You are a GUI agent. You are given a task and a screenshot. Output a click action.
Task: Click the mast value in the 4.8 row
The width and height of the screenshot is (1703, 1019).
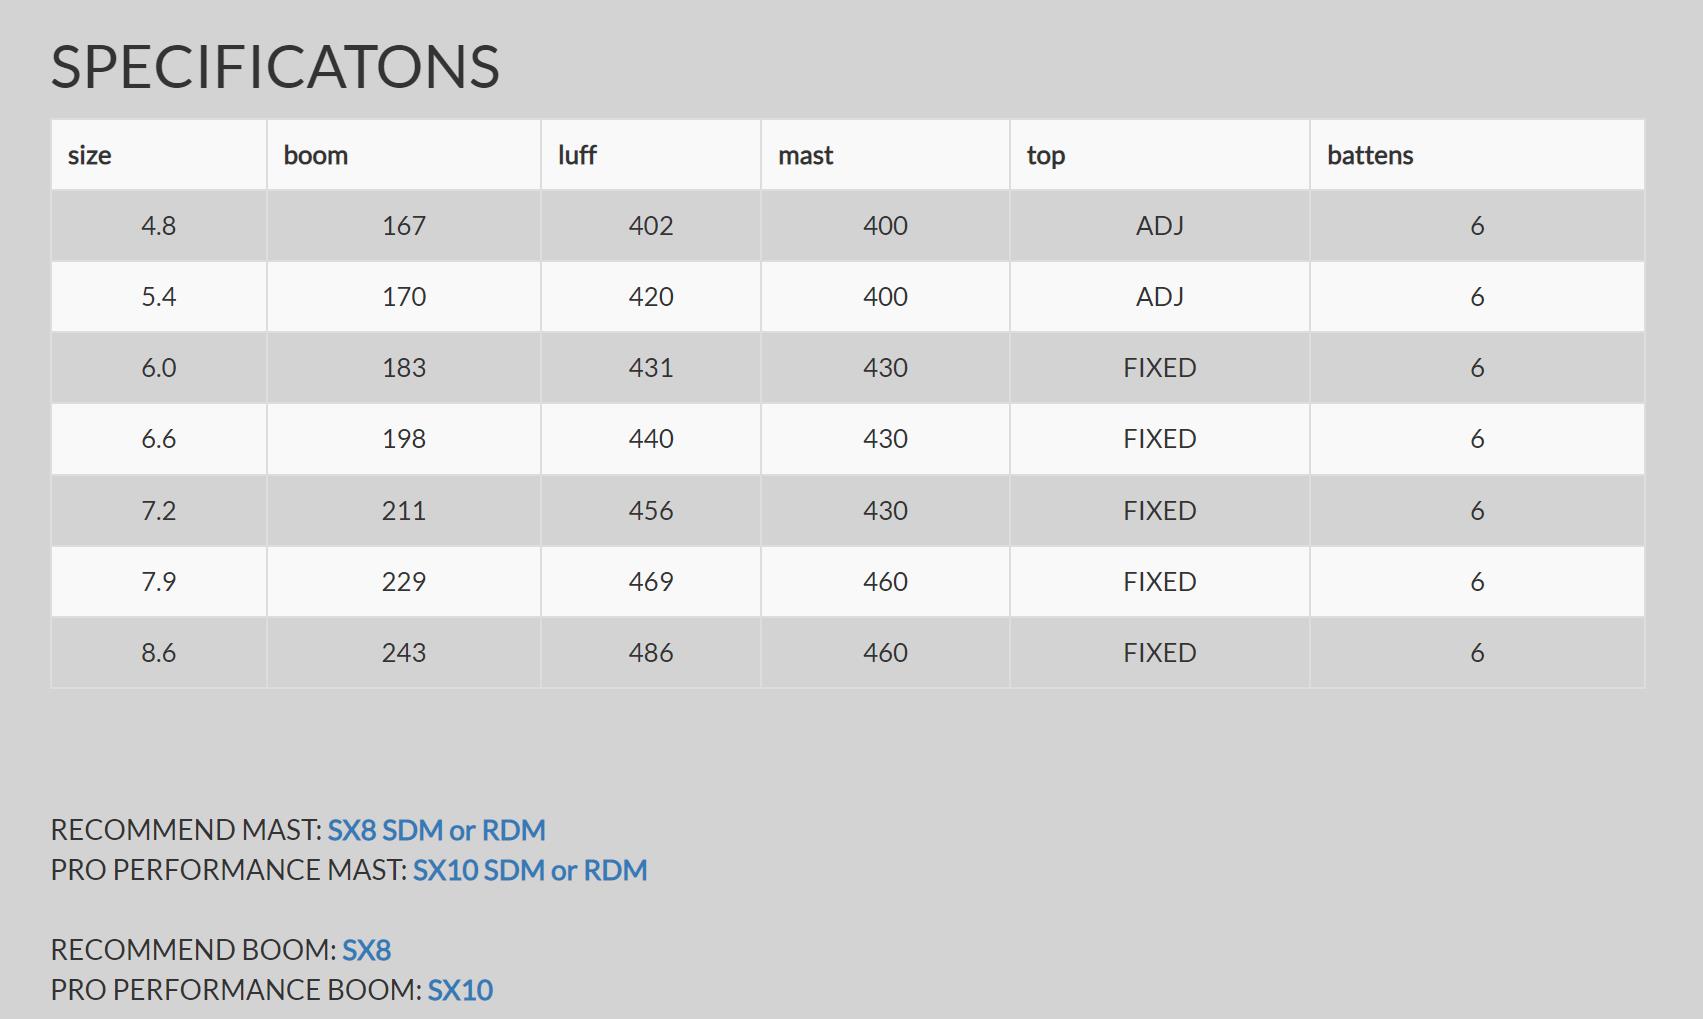coord(886,226)
